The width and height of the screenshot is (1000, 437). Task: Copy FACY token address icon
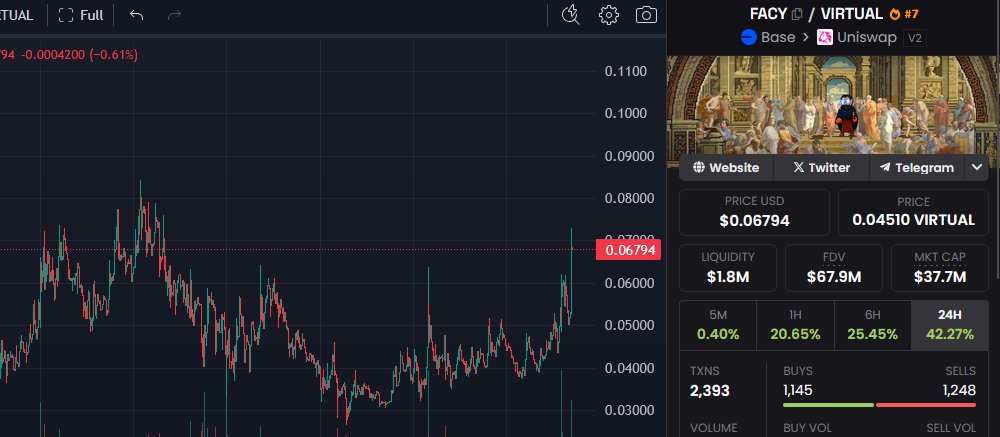click(x=797, y=14)
